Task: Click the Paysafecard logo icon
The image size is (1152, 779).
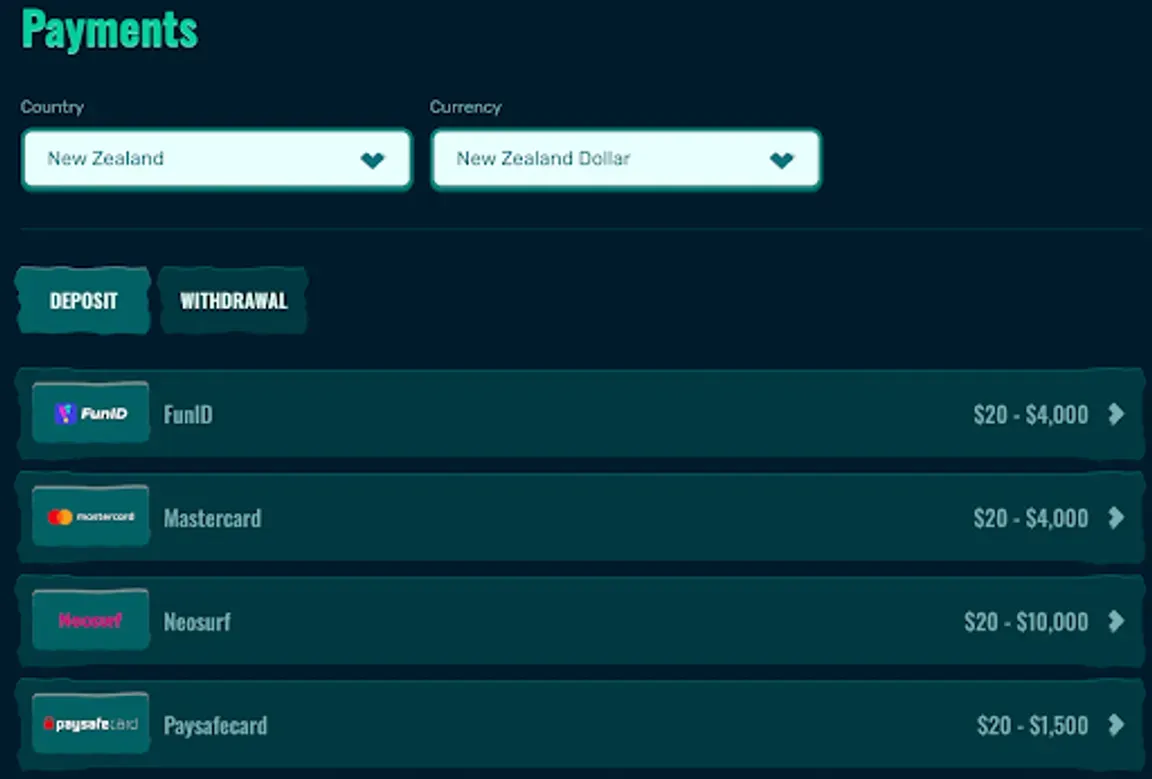Action: 90,724
